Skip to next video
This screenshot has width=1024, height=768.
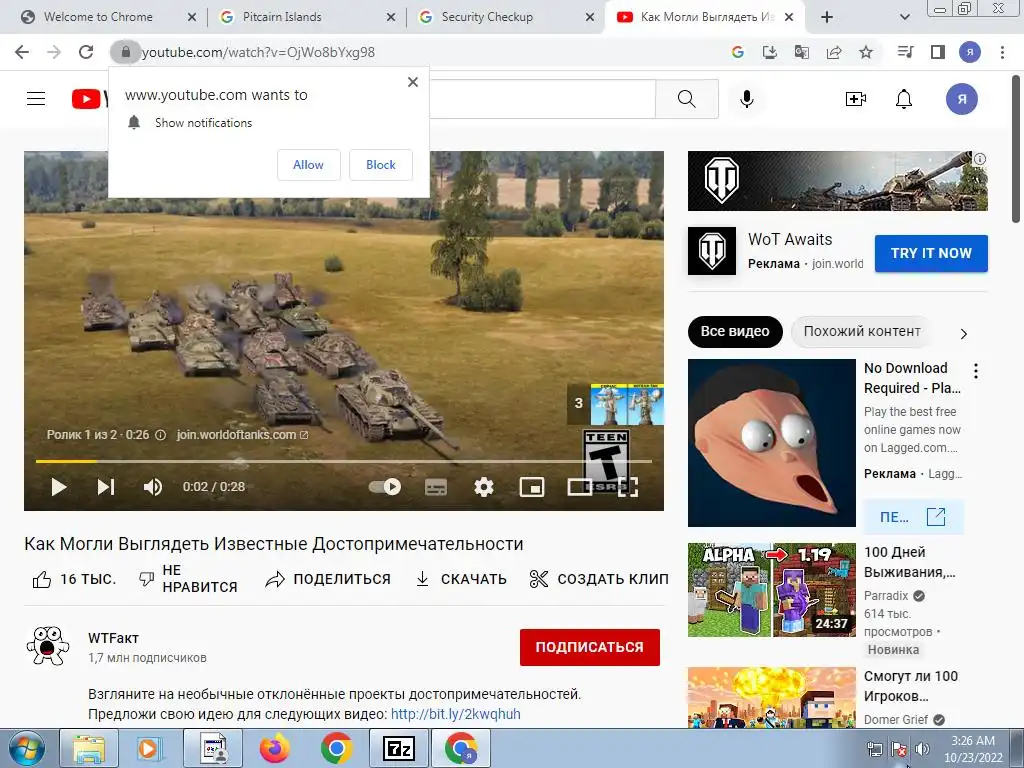(106, 487)
